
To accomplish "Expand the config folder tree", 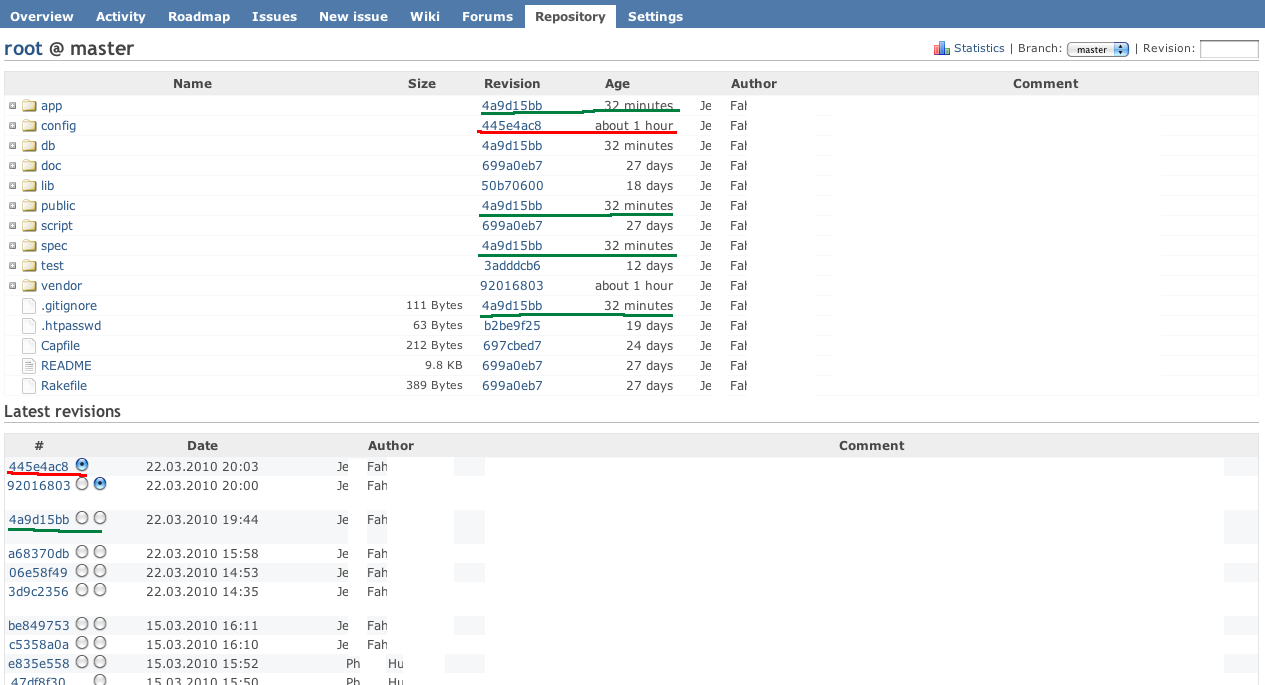I will [13, 126].
